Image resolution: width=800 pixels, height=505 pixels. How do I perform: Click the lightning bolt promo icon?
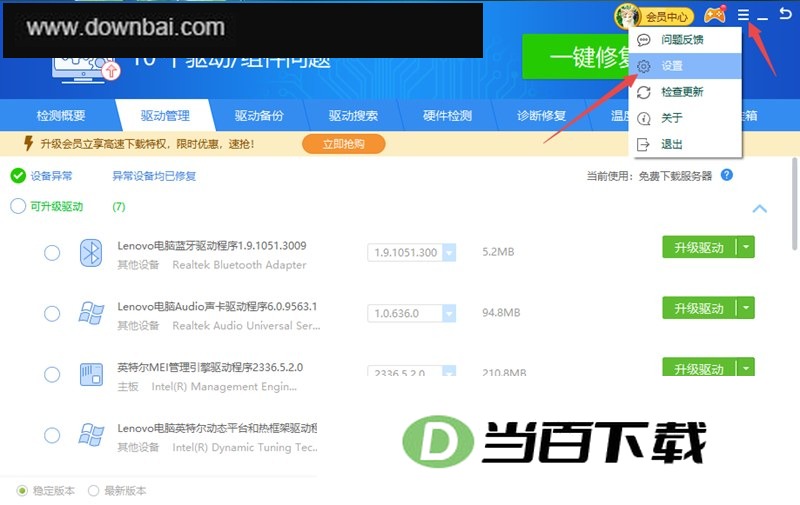(29, 143)
